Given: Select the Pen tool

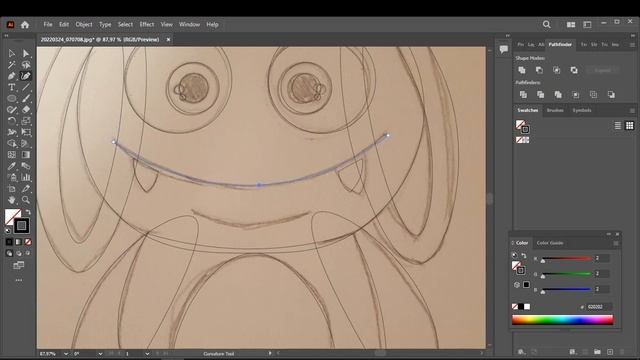Looking at the screenshot, I should [11, 76].
